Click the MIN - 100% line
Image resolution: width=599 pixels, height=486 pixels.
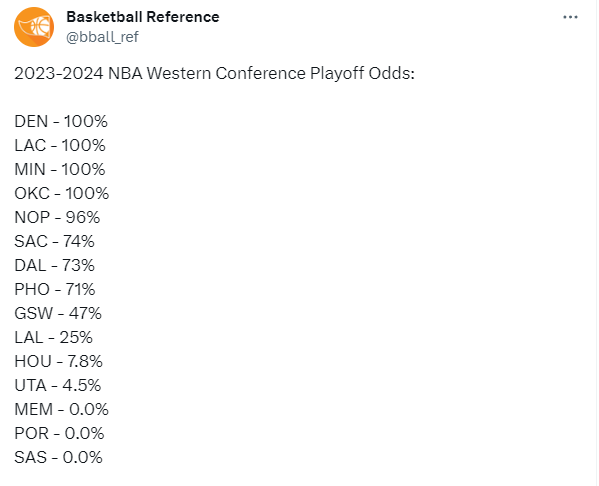coord(60,170)
